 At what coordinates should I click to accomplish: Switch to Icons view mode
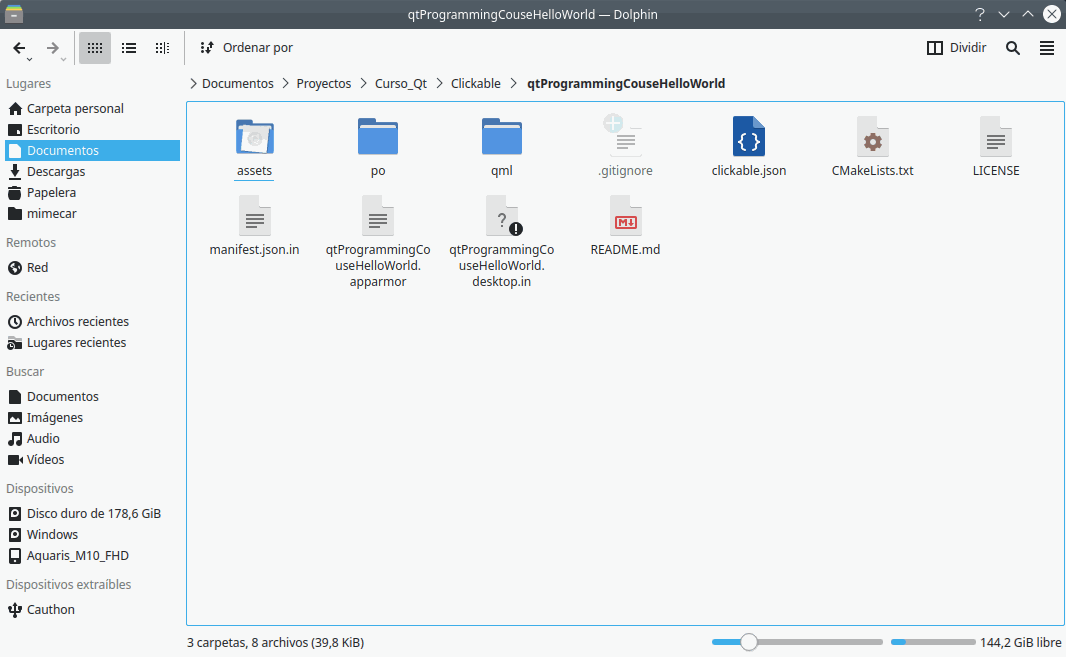pos(95,48)
